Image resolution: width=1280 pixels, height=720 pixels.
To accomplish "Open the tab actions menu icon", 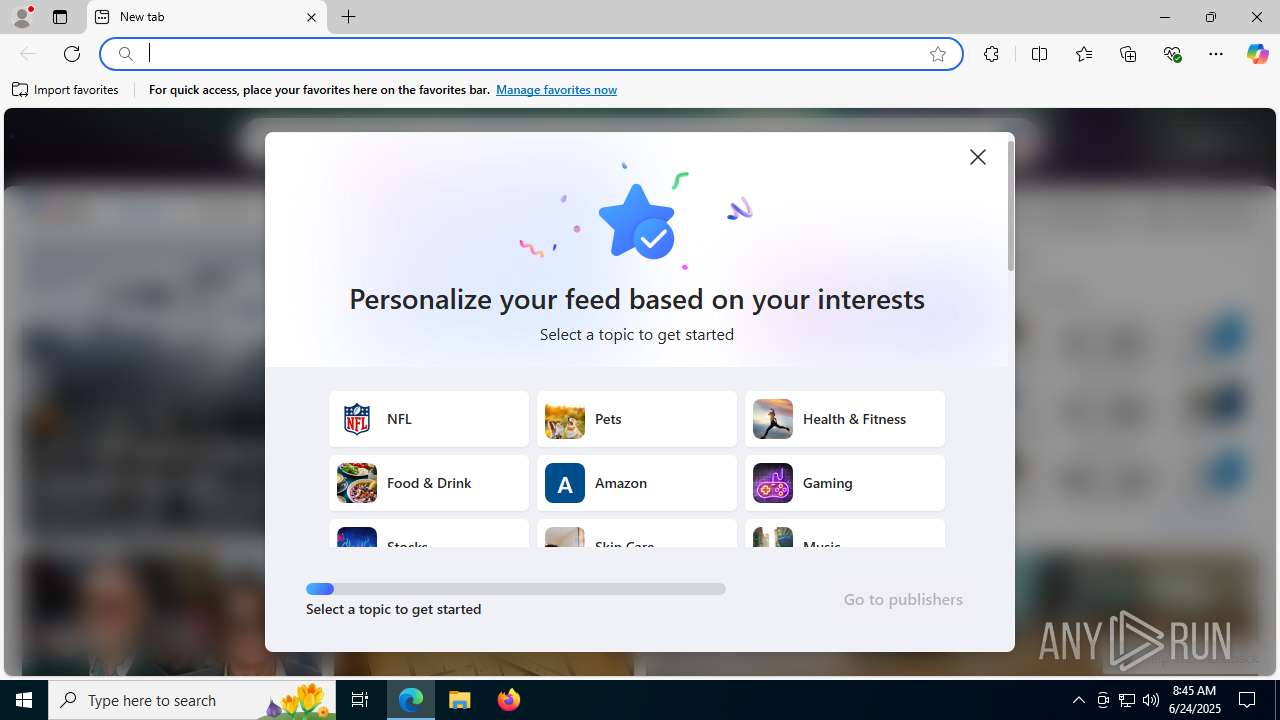I will pos(60,17).
